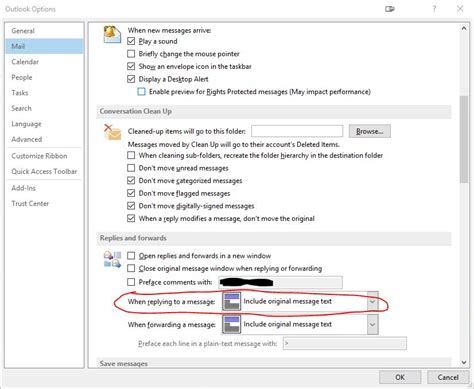
Task: Open the People options category
Action: point(45,77)
